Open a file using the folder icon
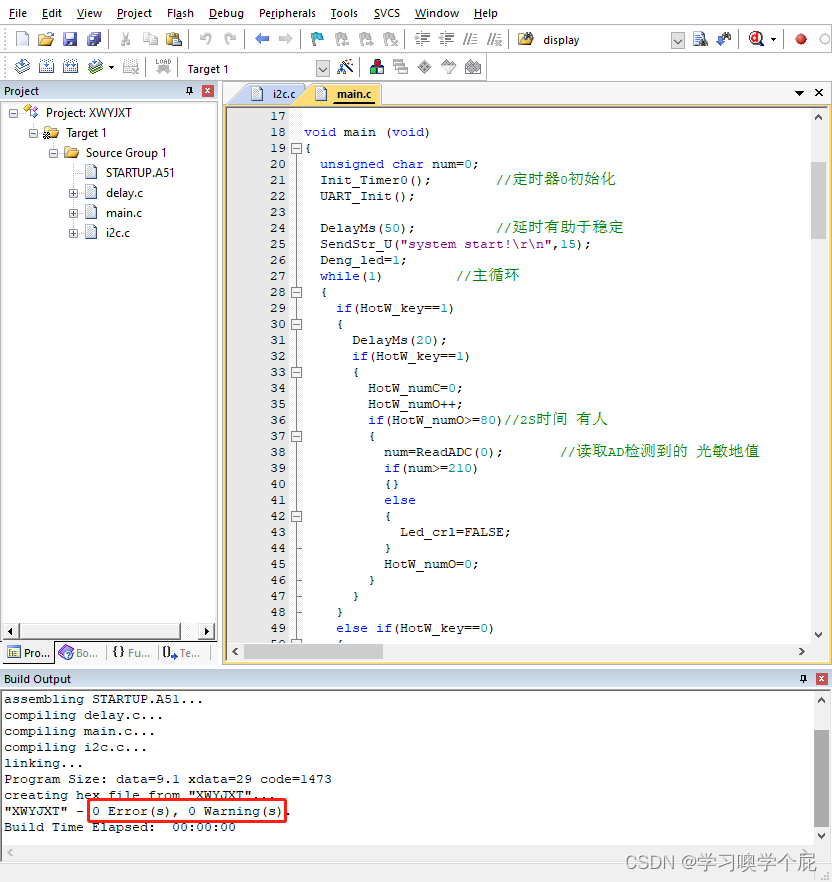832x882 pixels. [46, 39]
